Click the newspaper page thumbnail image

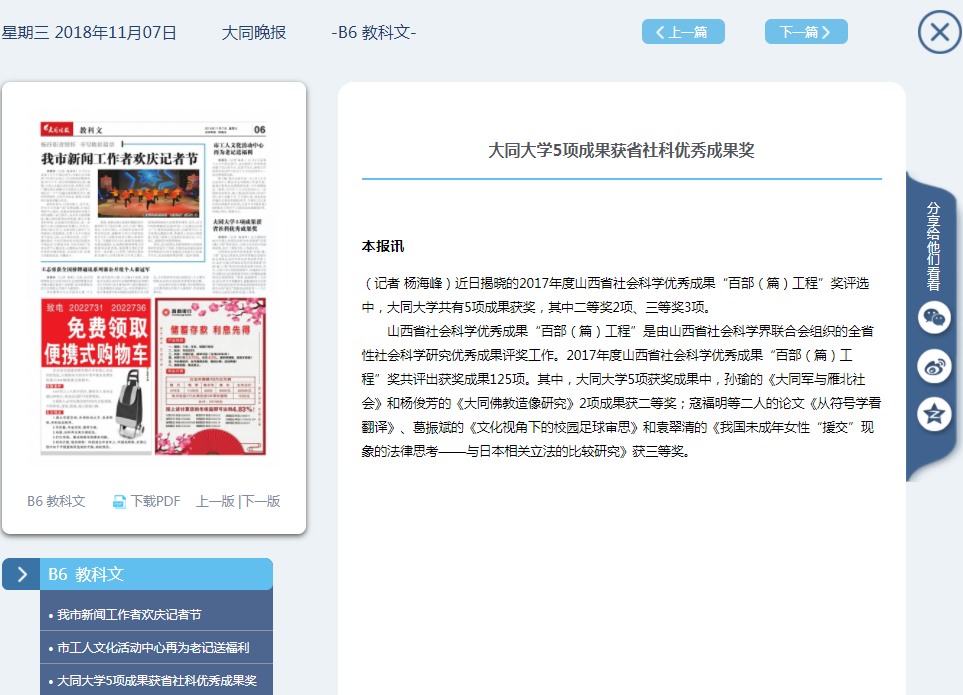(x=154, y=289)
